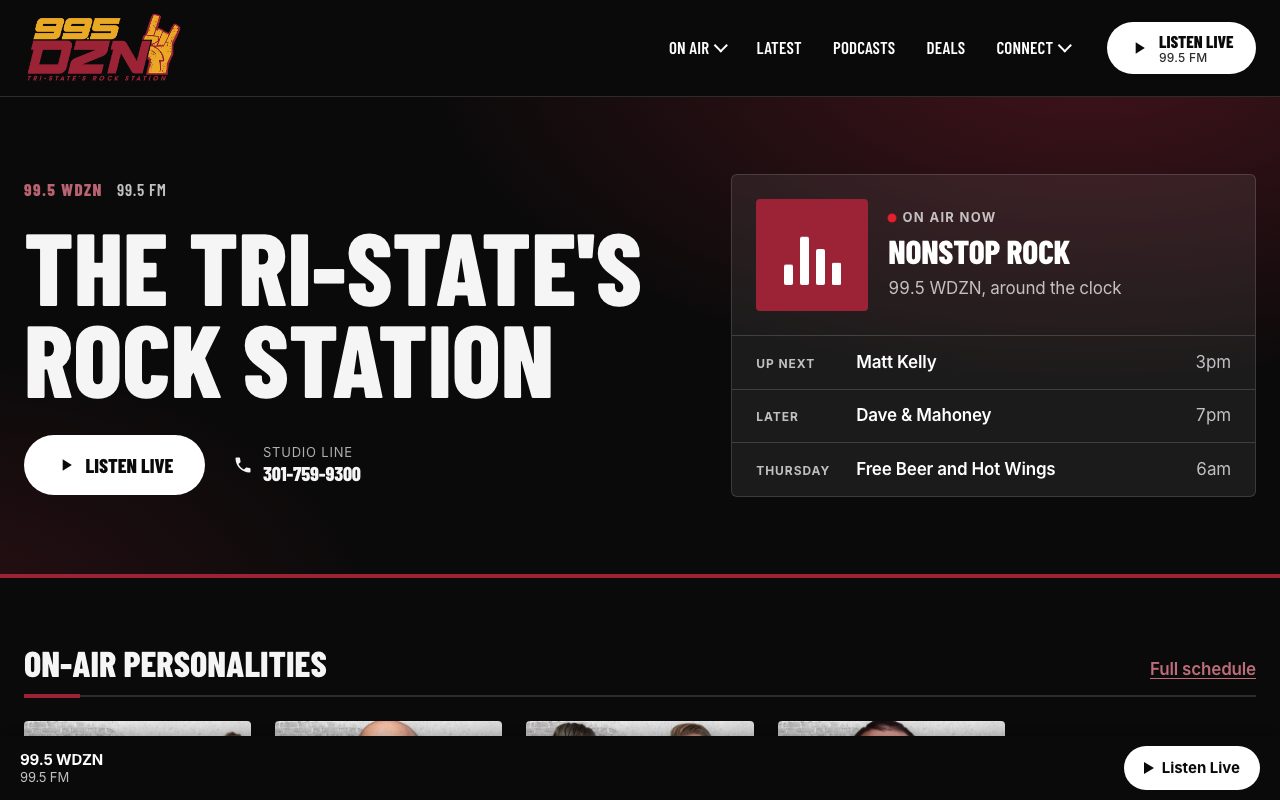Click the 99.5 FM tag above the headline

point(141,190)
